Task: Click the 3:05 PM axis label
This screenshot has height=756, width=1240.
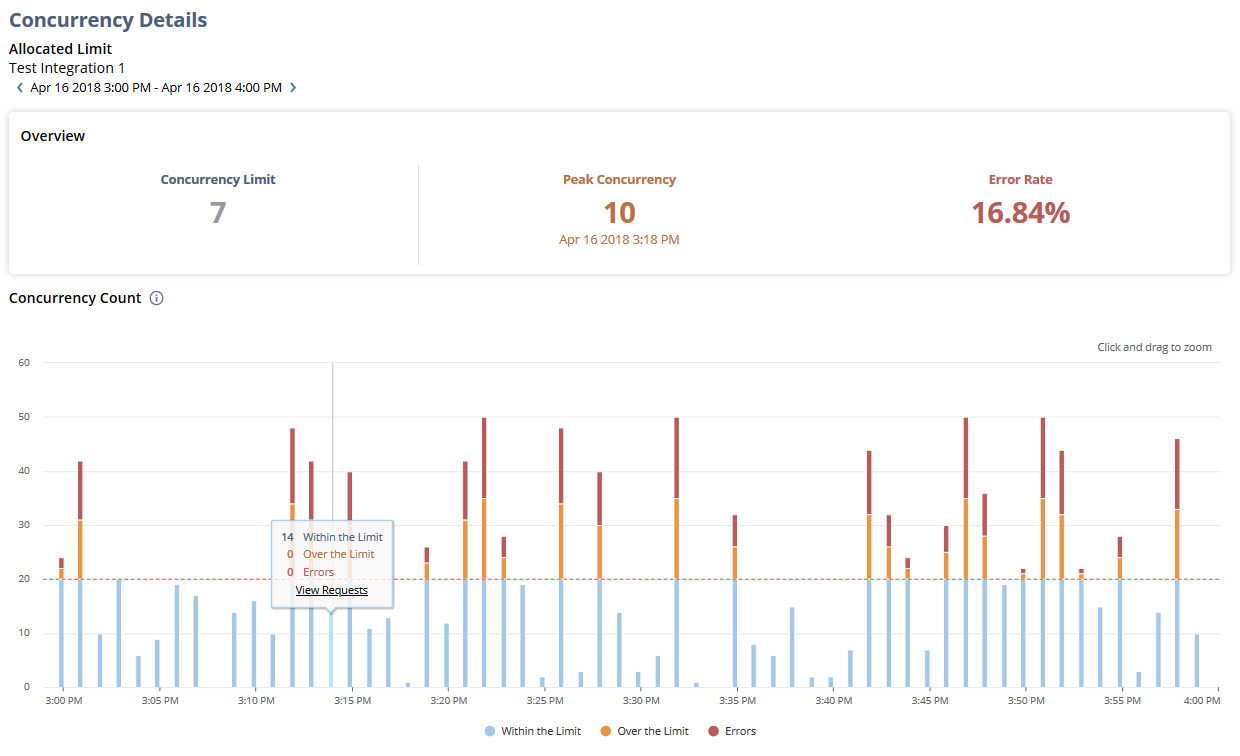Action: click(158, 701)
